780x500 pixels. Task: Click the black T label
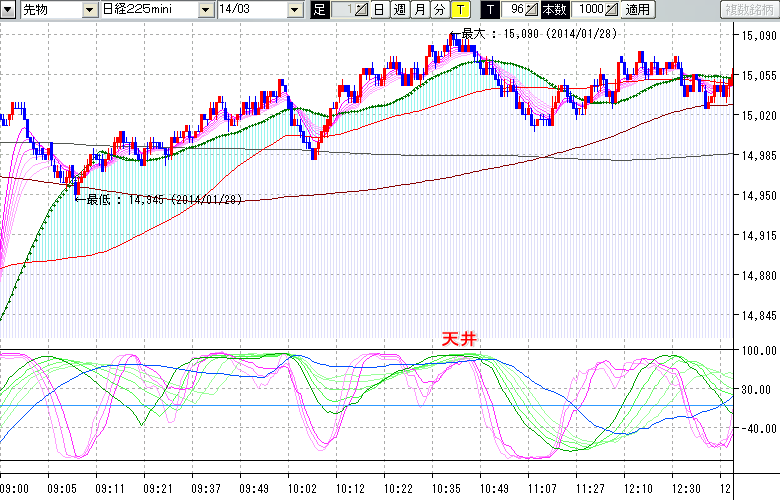click(490, 9)
